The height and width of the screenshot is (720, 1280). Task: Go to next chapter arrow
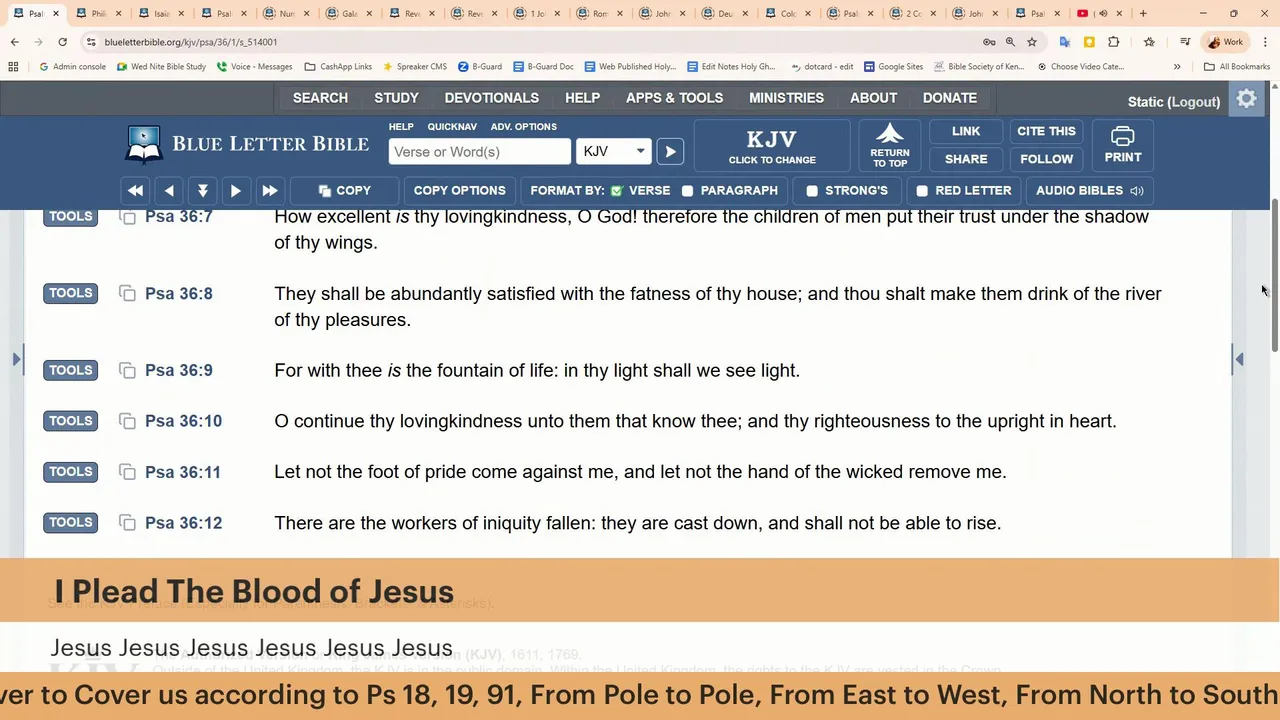tap(236, 190)
